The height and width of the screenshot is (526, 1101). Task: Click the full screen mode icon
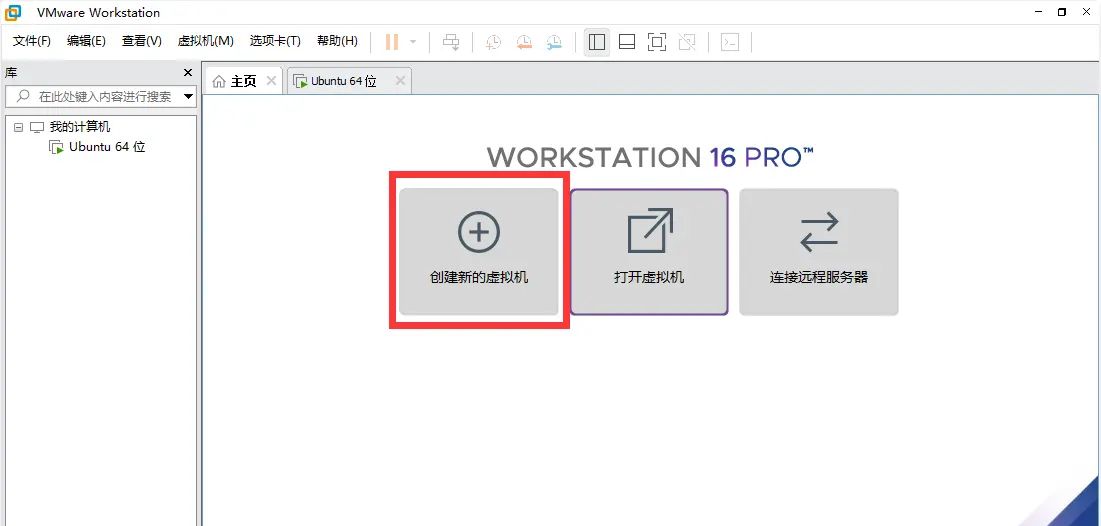(657, 42)
